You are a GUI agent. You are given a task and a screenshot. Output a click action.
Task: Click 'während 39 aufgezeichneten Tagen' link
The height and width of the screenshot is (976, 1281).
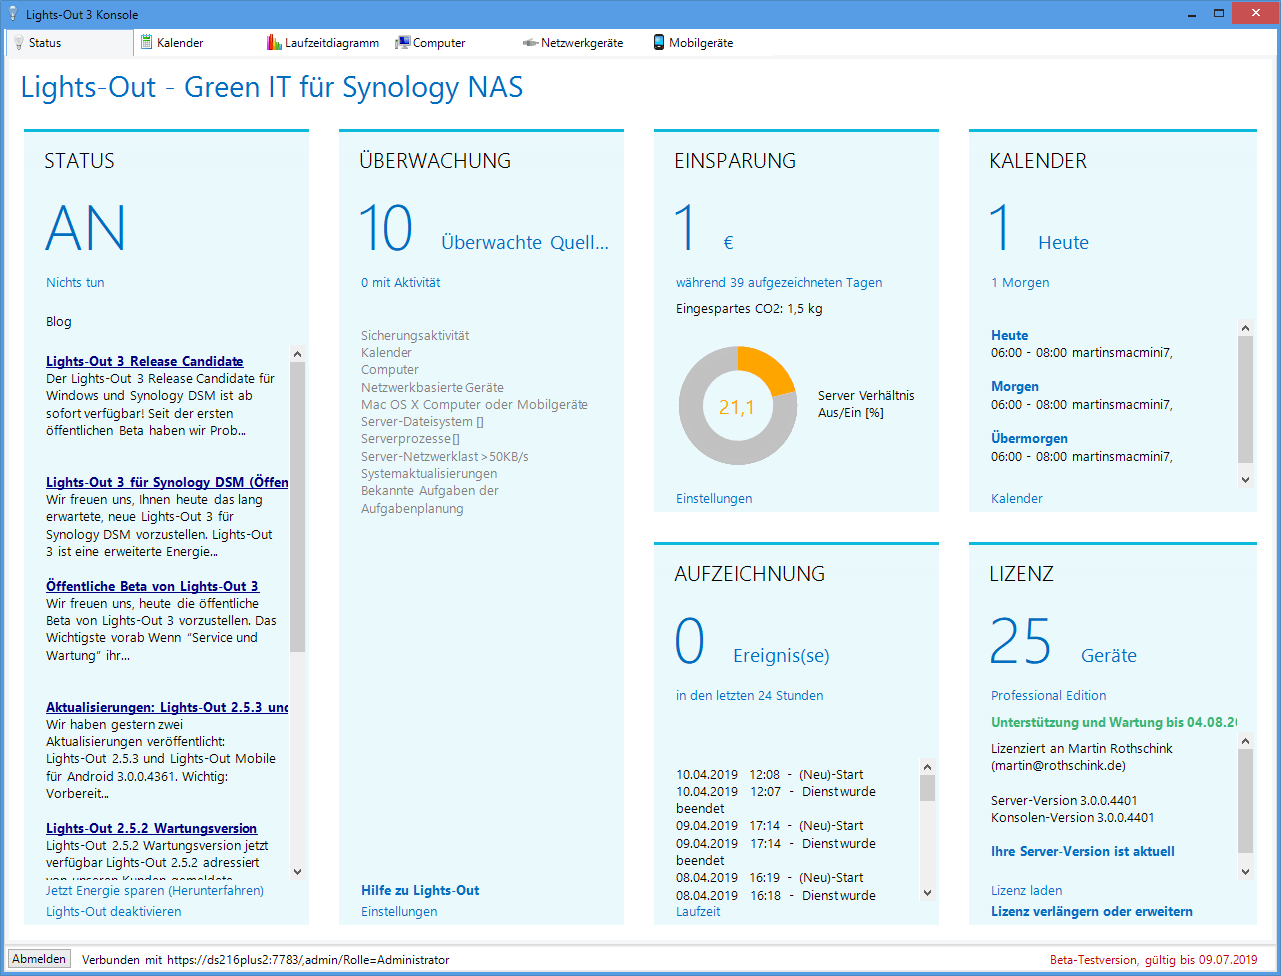pos(779,283)
